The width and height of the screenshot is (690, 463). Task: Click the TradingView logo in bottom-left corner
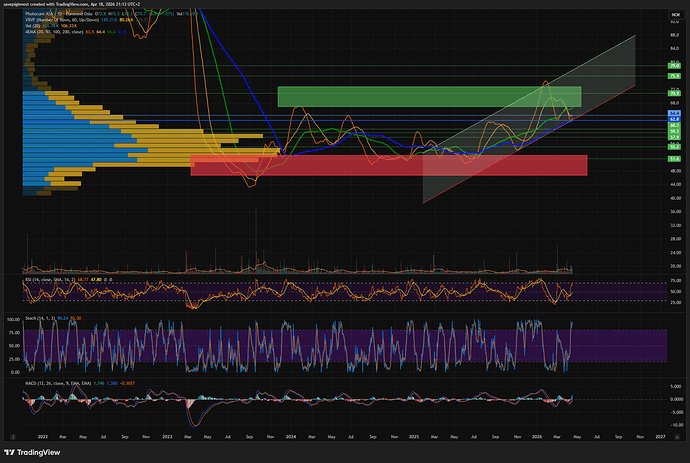click(x=46, y=449)
